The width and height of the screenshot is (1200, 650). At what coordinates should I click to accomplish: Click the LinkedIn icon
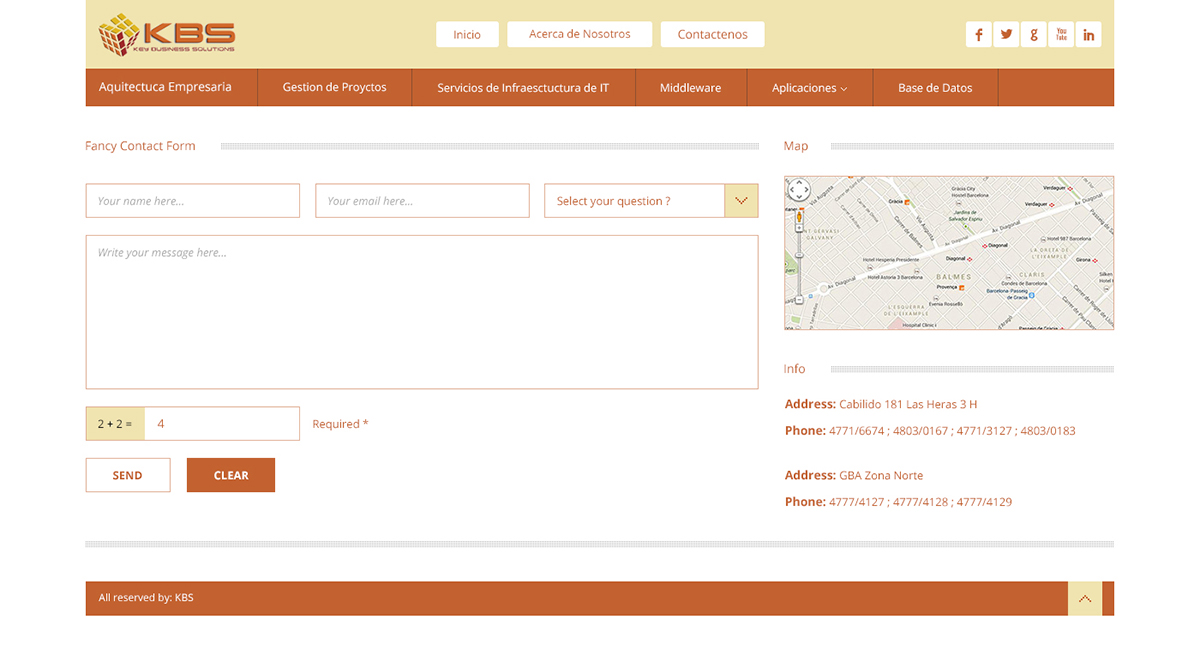point(1089,35)
